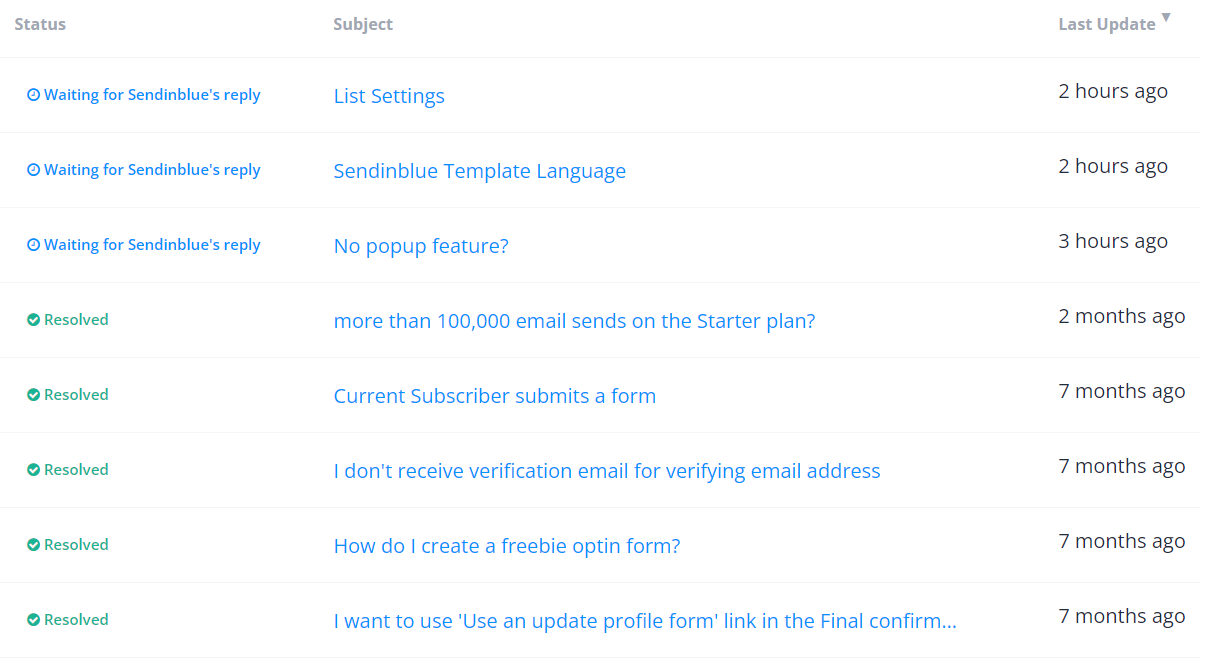Open the No popup feature? ticket
The width and height of the screenshot is (1217, 669).
[x=421, y=246]
